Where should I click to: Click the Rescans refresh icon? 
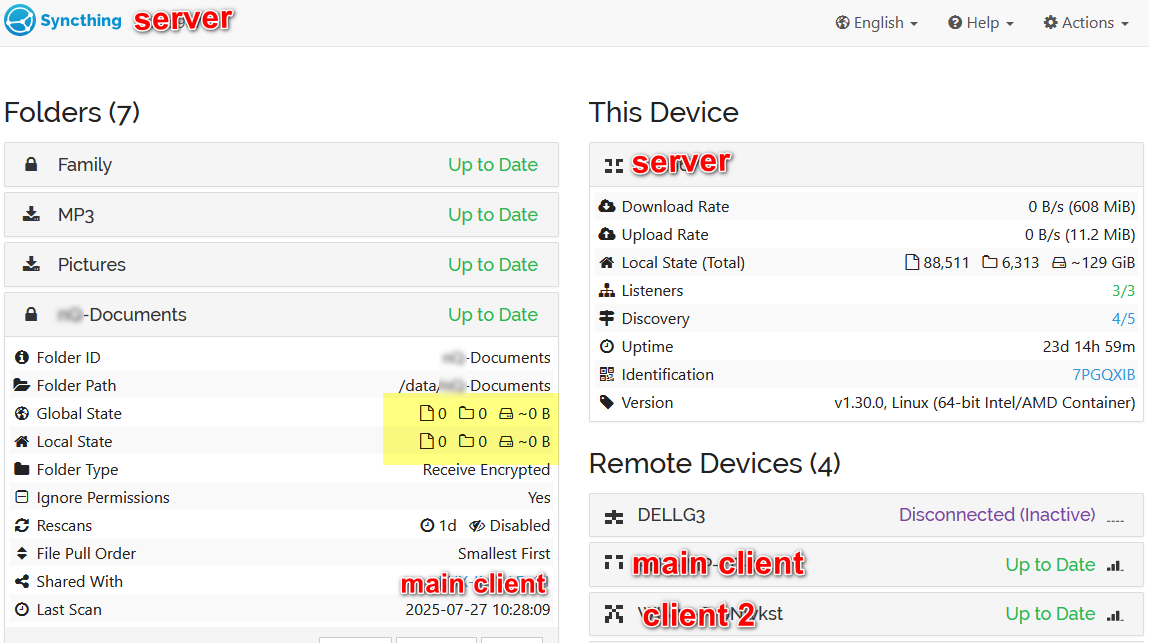(x=22, y=526)
